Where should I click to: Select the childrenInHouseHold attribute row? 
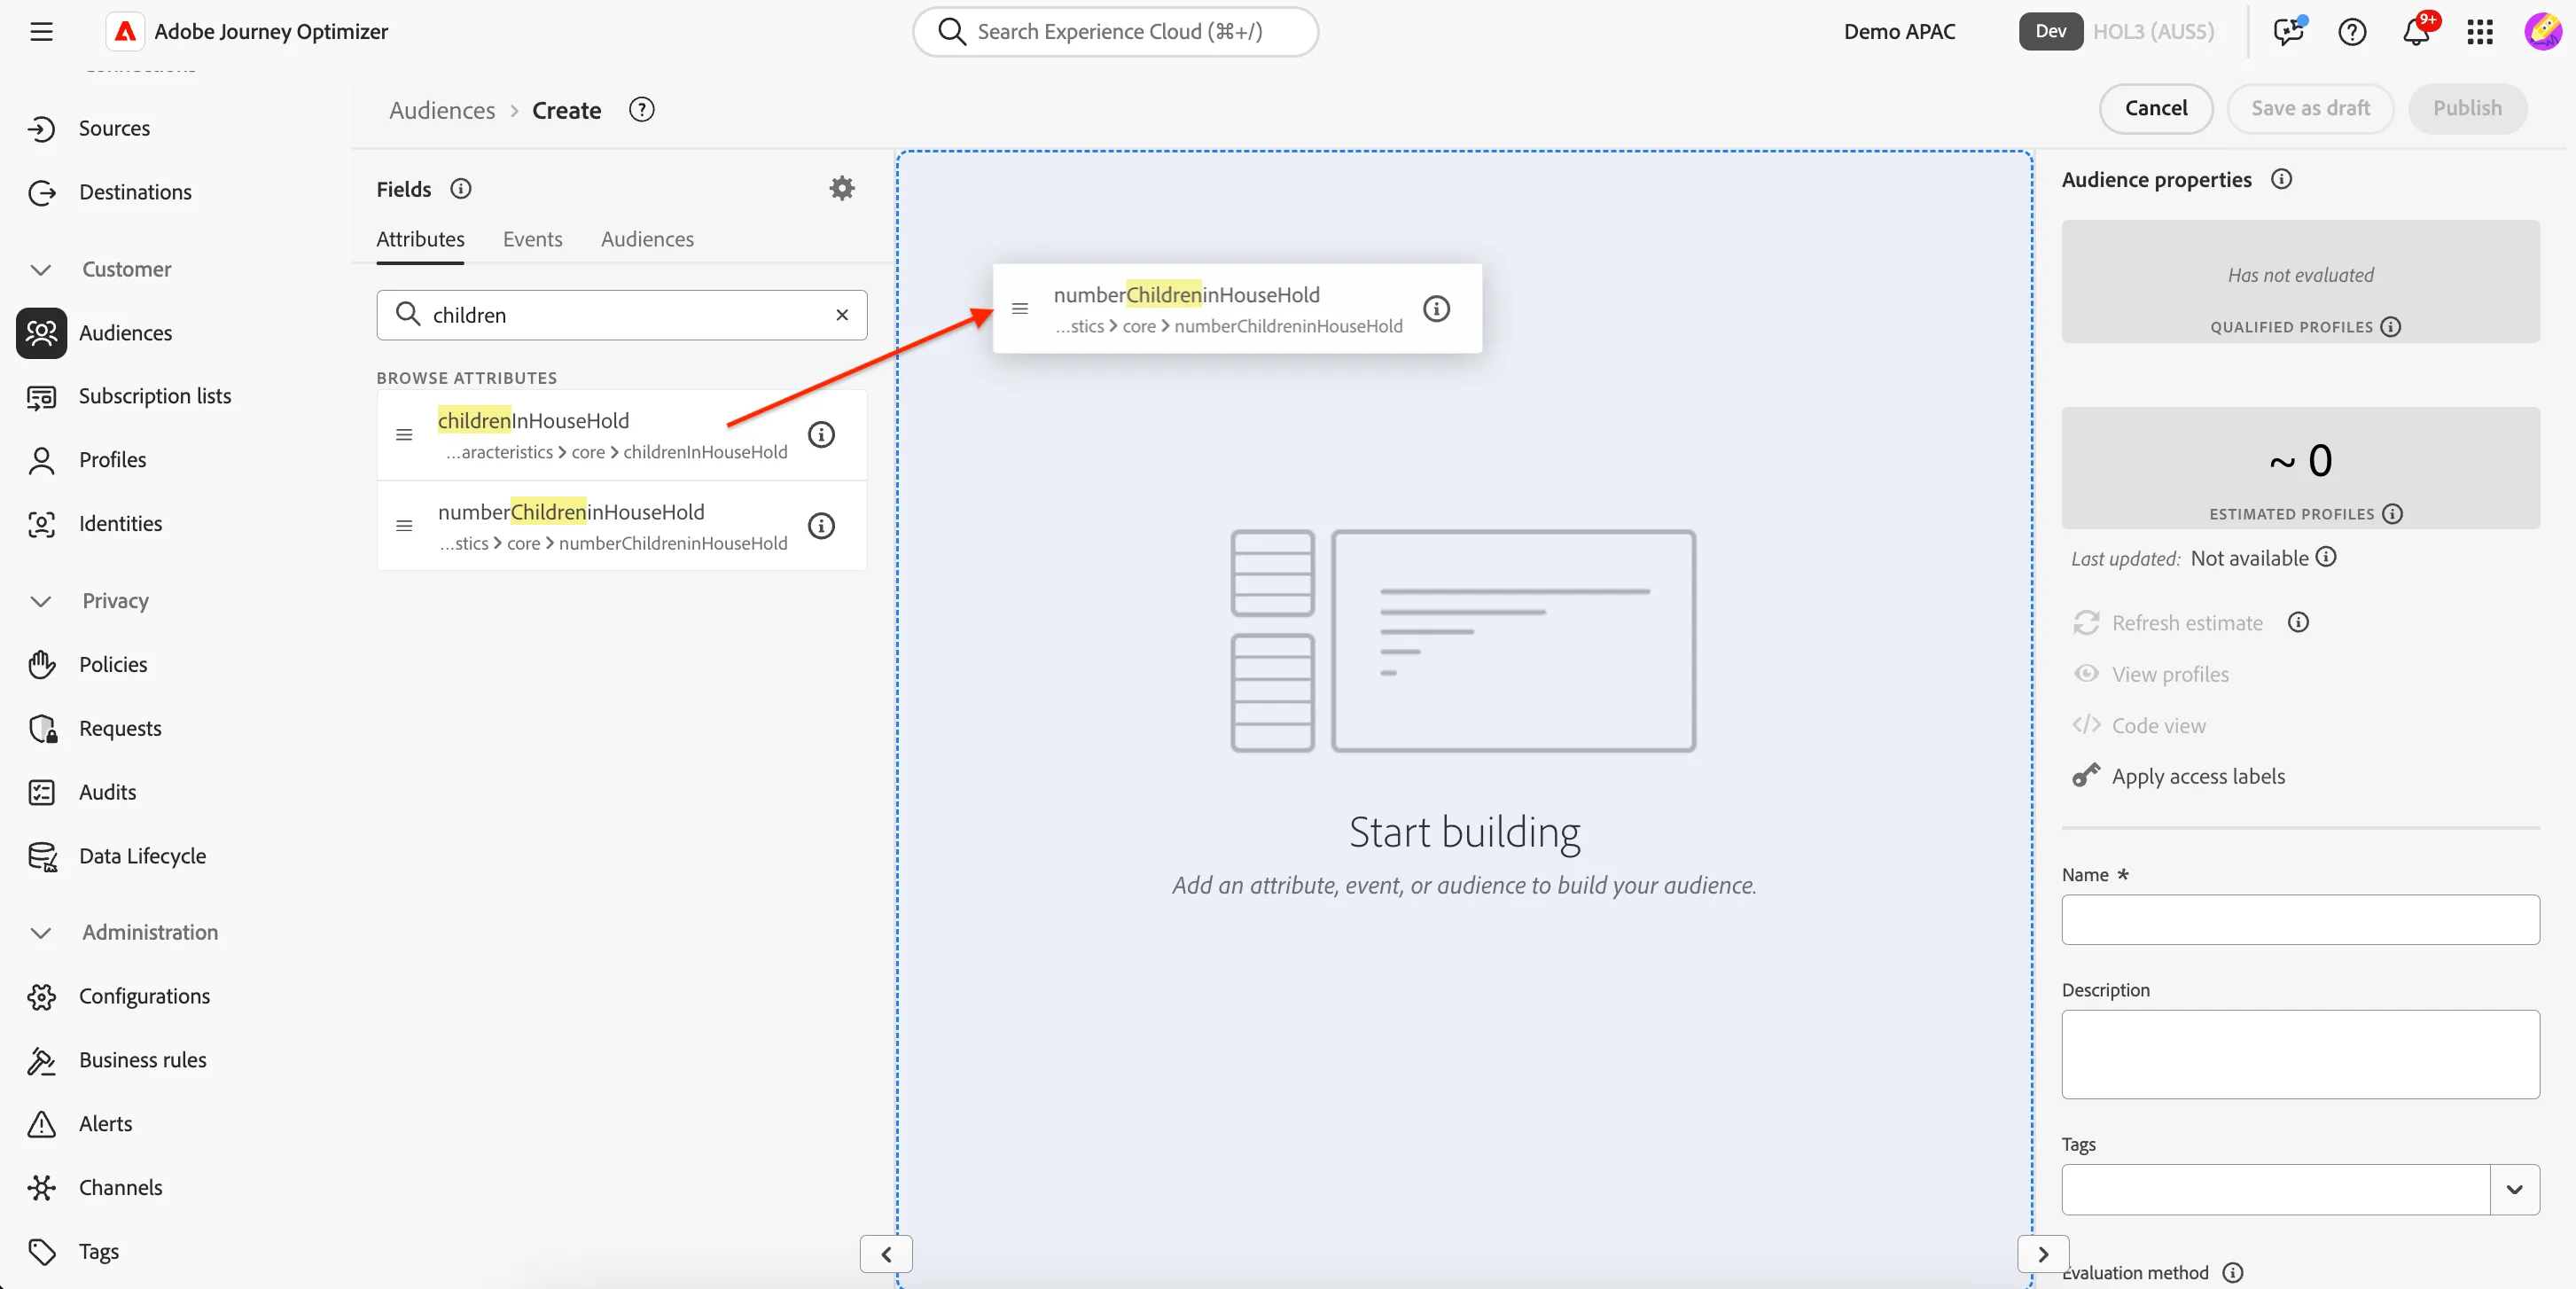point(621,435)
